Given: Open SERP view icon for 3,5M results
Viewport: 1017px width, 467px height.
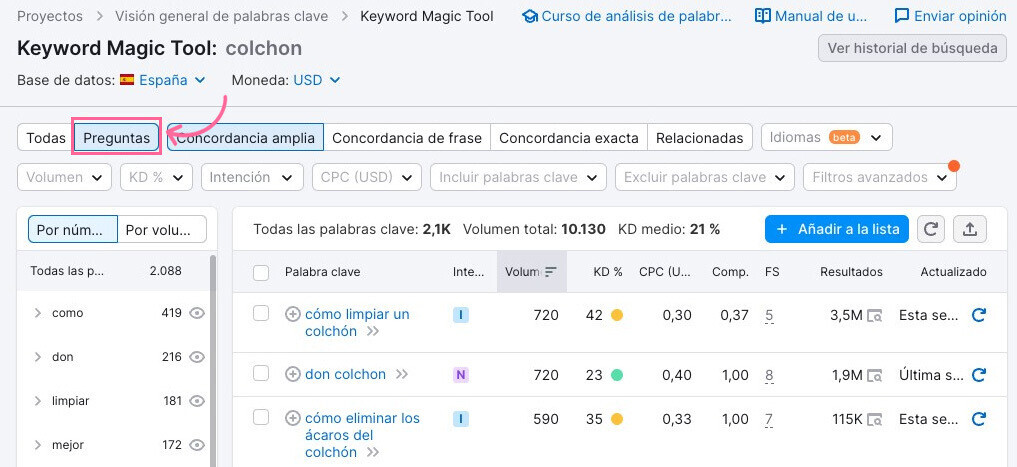Looking at the screenshot, I should point(875,316).
